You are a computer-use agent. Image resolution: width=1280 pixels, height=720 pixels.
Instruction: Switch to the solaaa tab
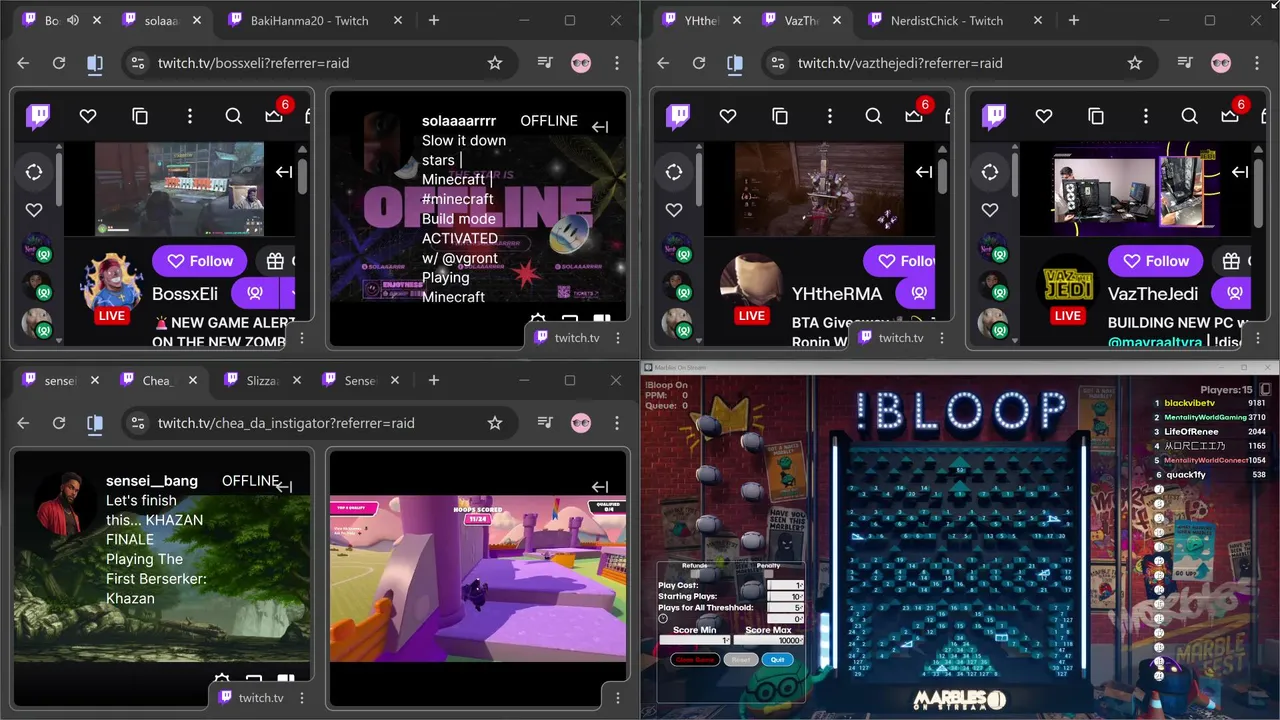pos(160,20)
